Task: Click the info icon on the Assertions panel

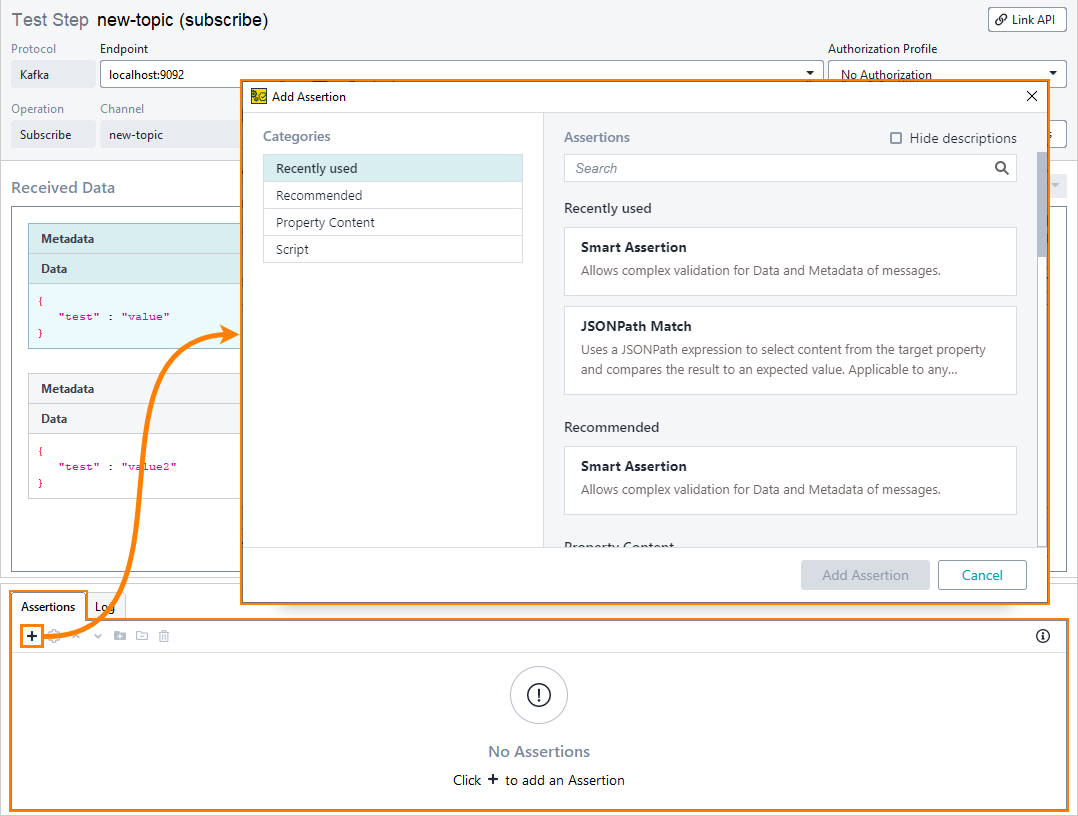Action: coord(1042,636)
